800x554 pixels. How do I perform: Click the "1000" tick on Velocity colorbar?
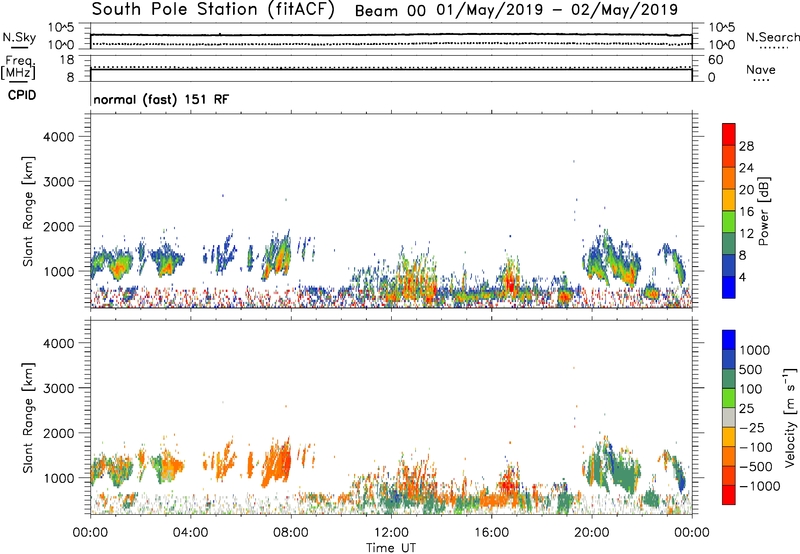point(755,350)
